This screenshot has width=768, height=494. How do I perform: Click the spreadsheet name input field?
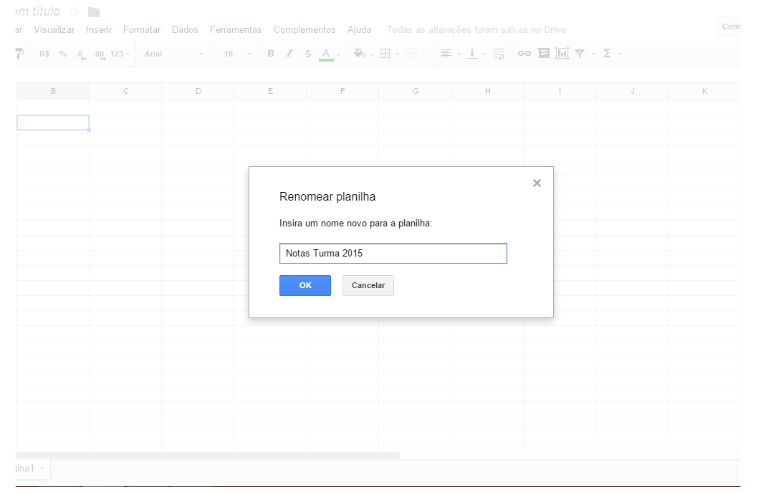[393, 254]
